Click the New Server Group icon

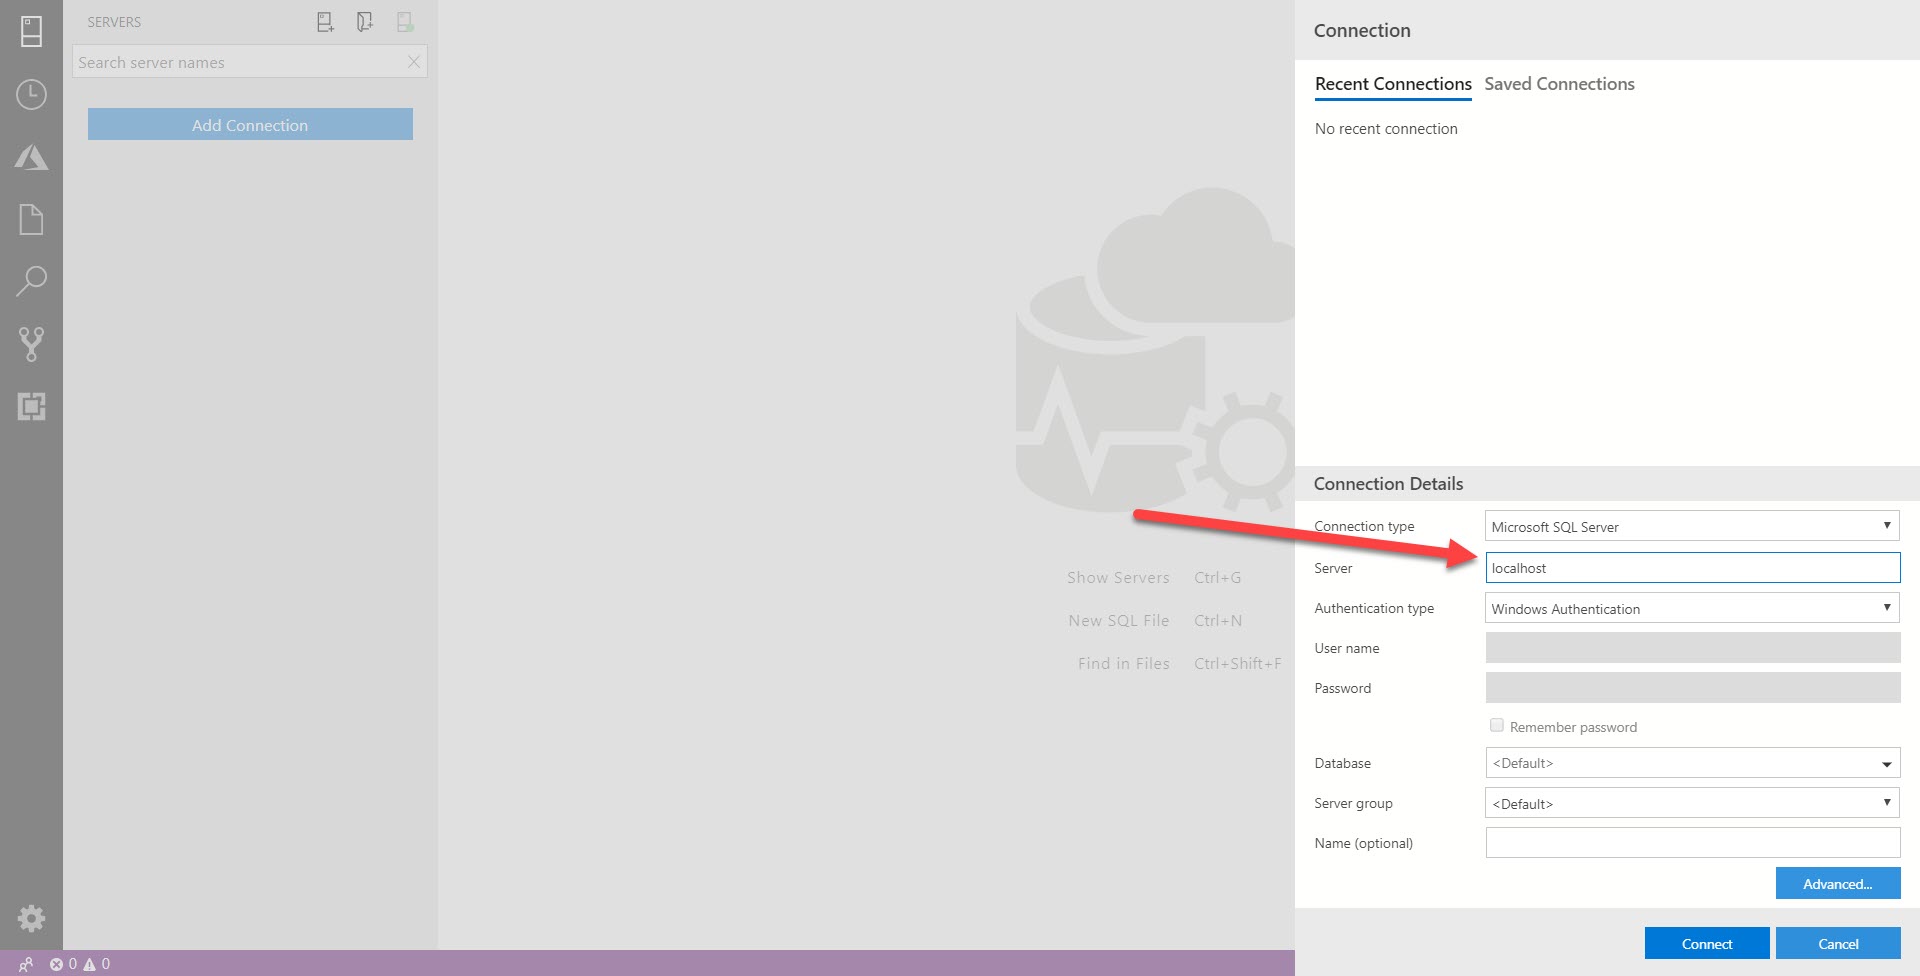[x=365, y=22]
